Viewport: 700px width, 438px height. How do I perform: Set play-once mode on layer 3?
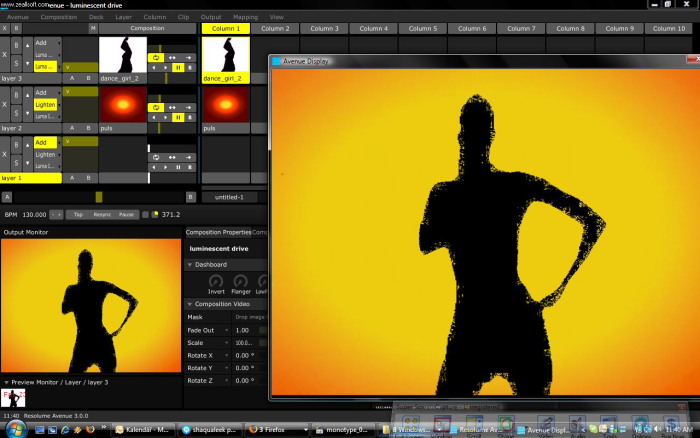[x=188, y=58]
